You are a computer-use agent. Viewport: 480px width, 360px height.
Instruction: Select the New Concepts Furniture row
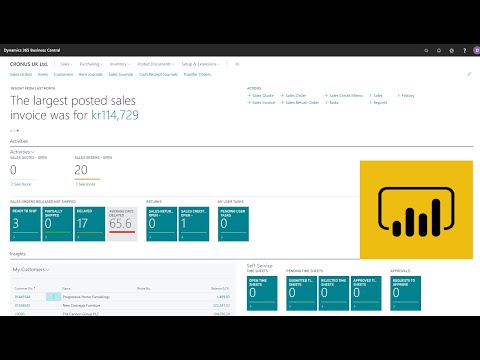click(122, 305)
